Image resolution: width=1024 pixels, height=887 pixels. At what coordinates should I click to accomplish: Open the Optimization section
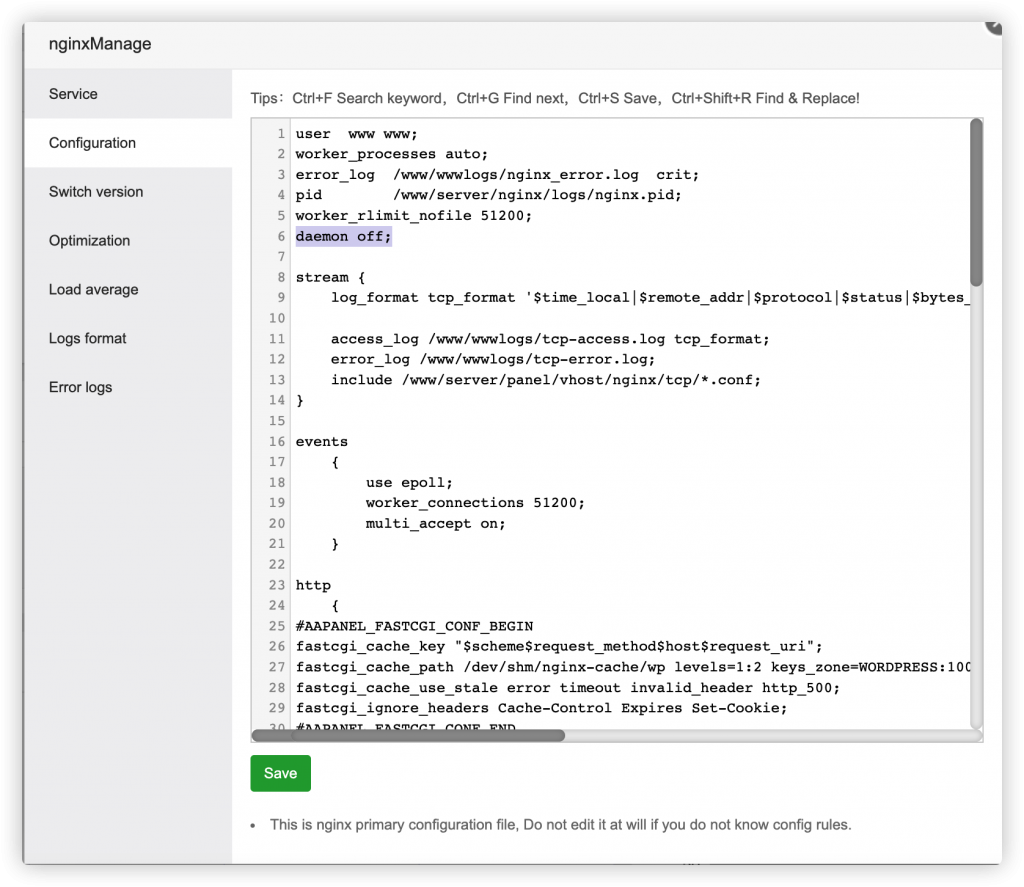point(89,241)
